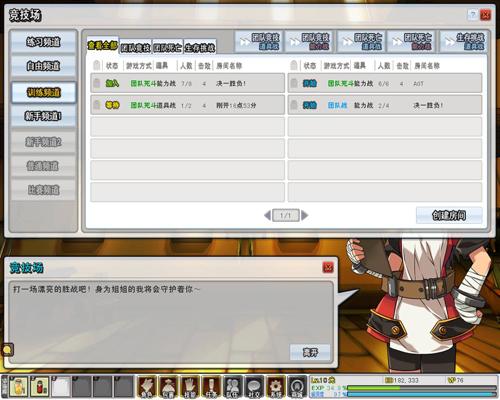
Task: Click the white empty third quick slot
Action: pyautogui.click(x=61, y=387)
